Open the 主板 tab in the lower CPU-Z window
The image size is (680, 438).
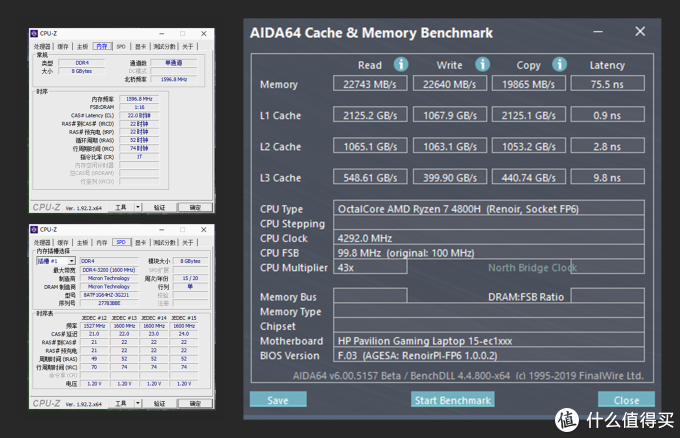(82, 242)
